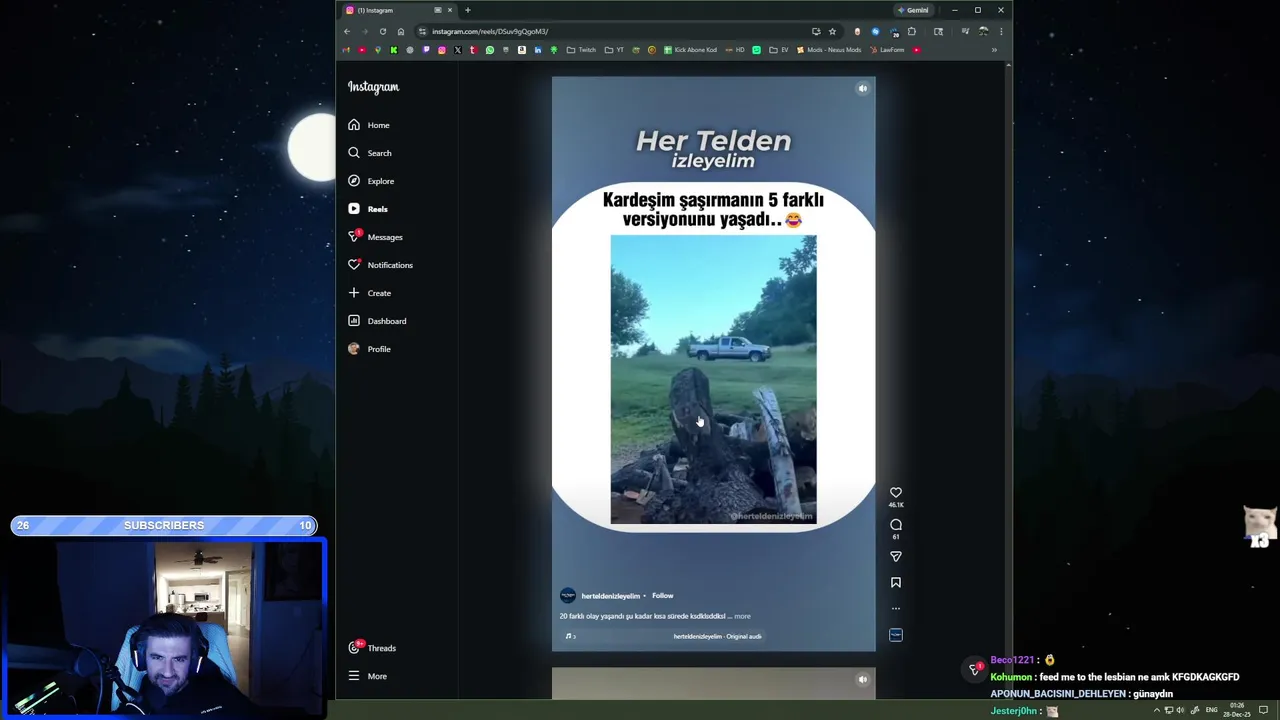
Task: Open Instagram Home from the sidebar
Action: pyautogui.click(x=369, y=125)
